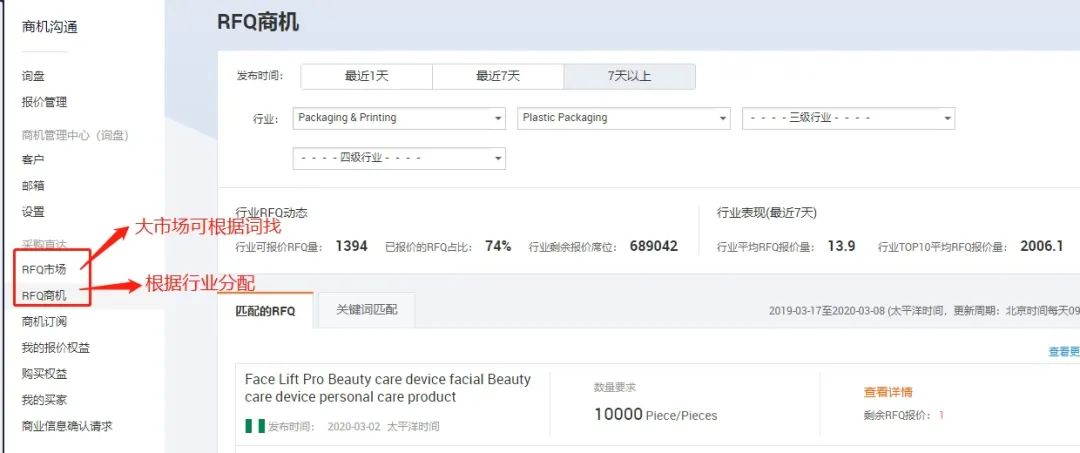Open the Plastic Packaging dropdown

[x=624, y=118]
